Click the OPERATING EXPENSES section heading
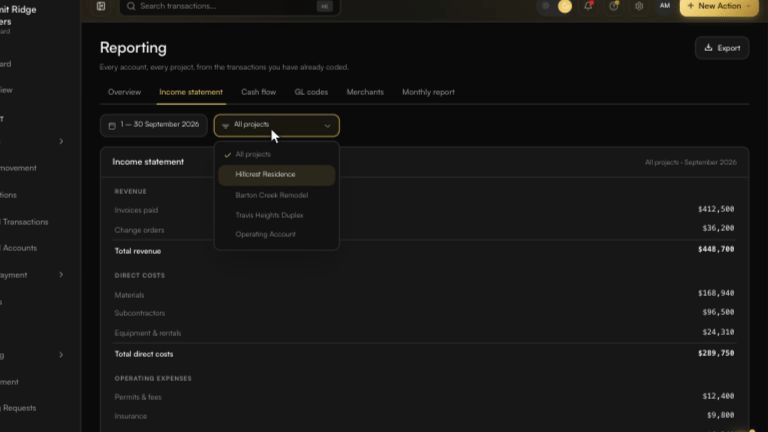Viewport: 768px width, 432px height. coord(153,379)
